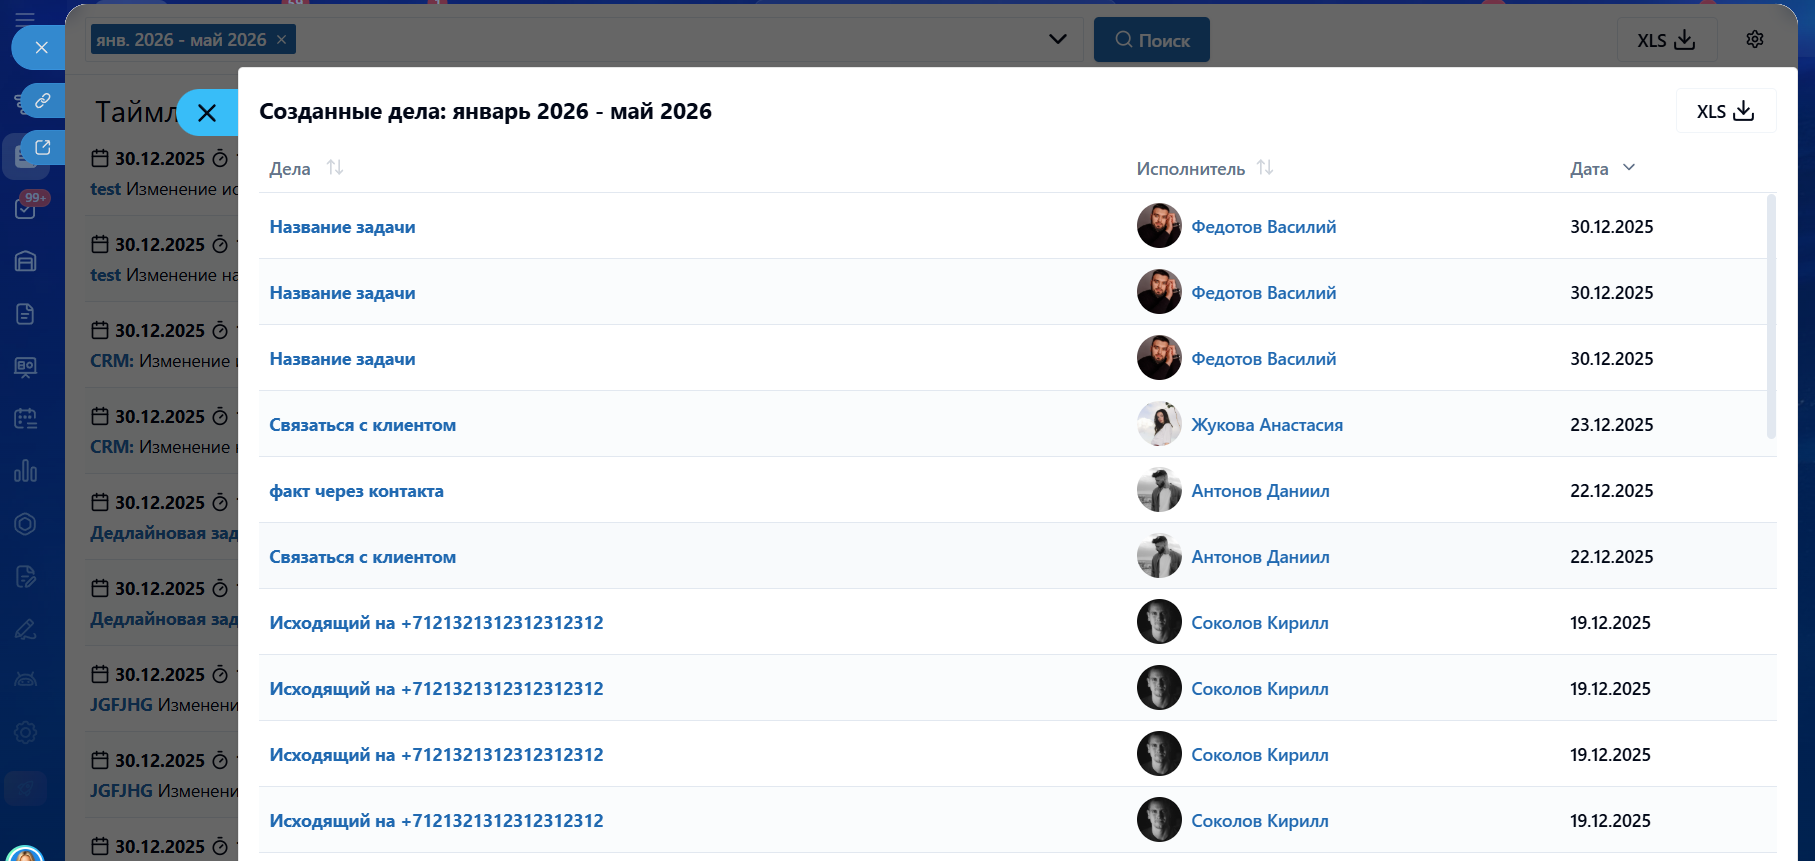Open tasks icon with 99+ badge
The image size is (1815, 861).
26,208
